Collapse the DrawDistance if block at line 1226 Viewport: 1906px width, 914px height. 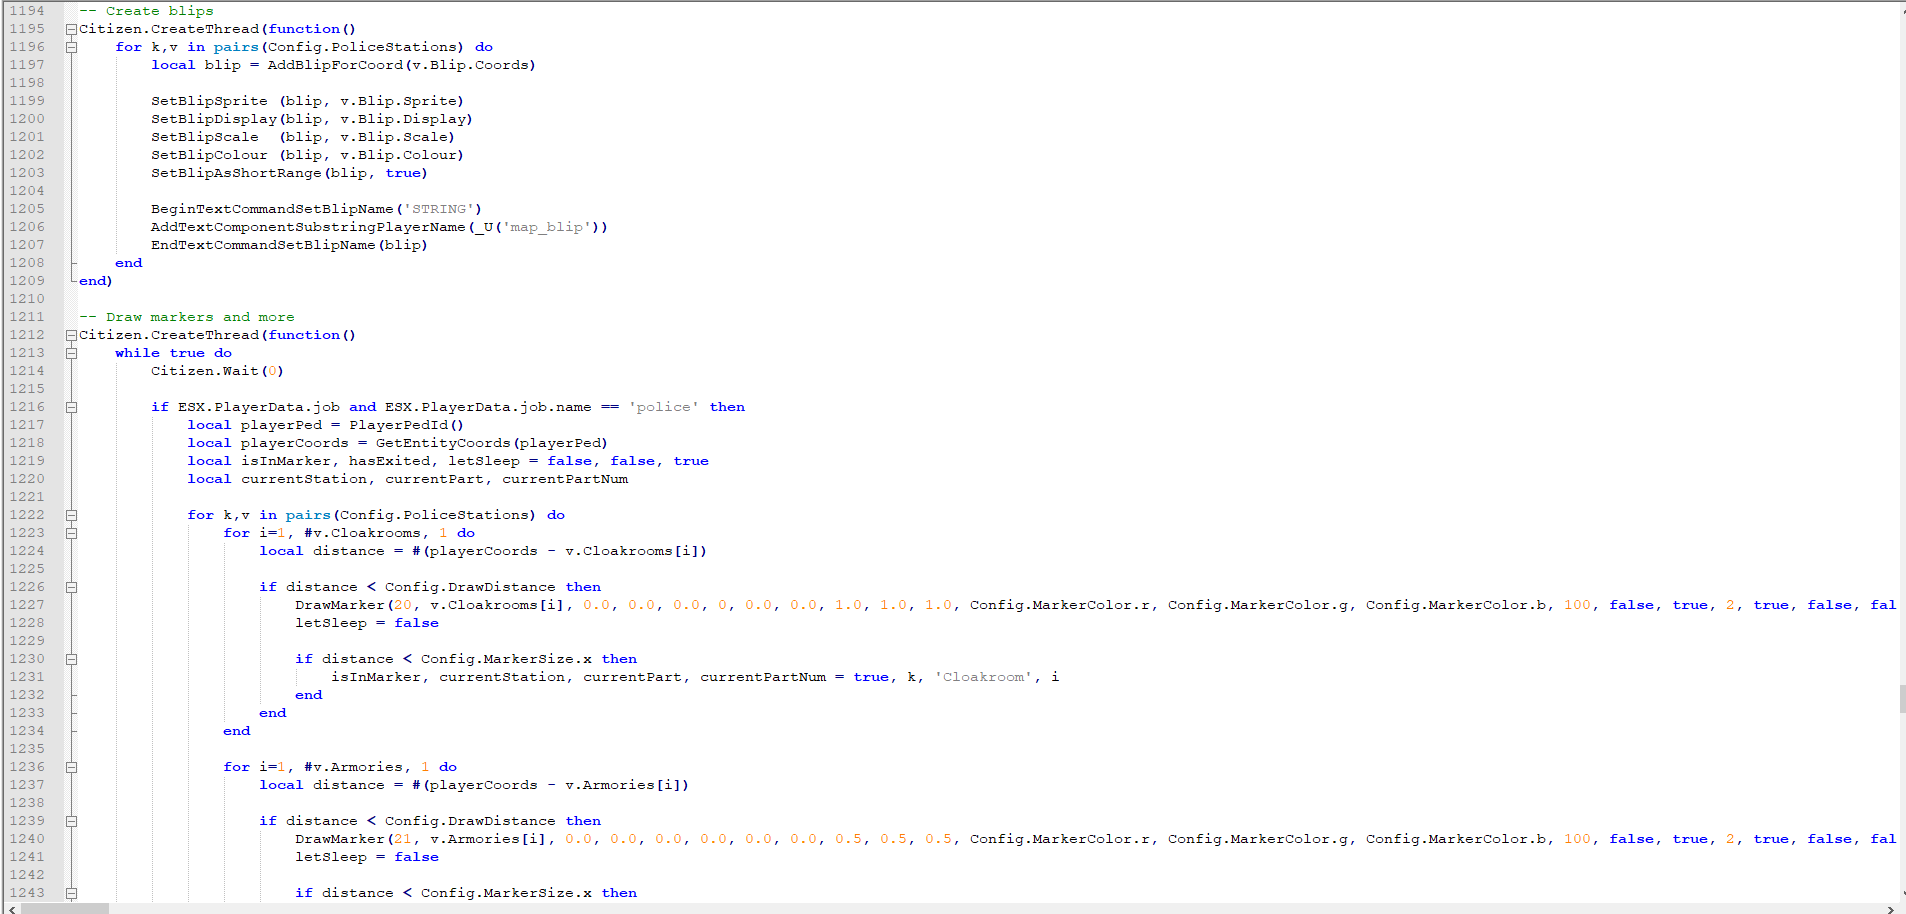click(70, 586)
